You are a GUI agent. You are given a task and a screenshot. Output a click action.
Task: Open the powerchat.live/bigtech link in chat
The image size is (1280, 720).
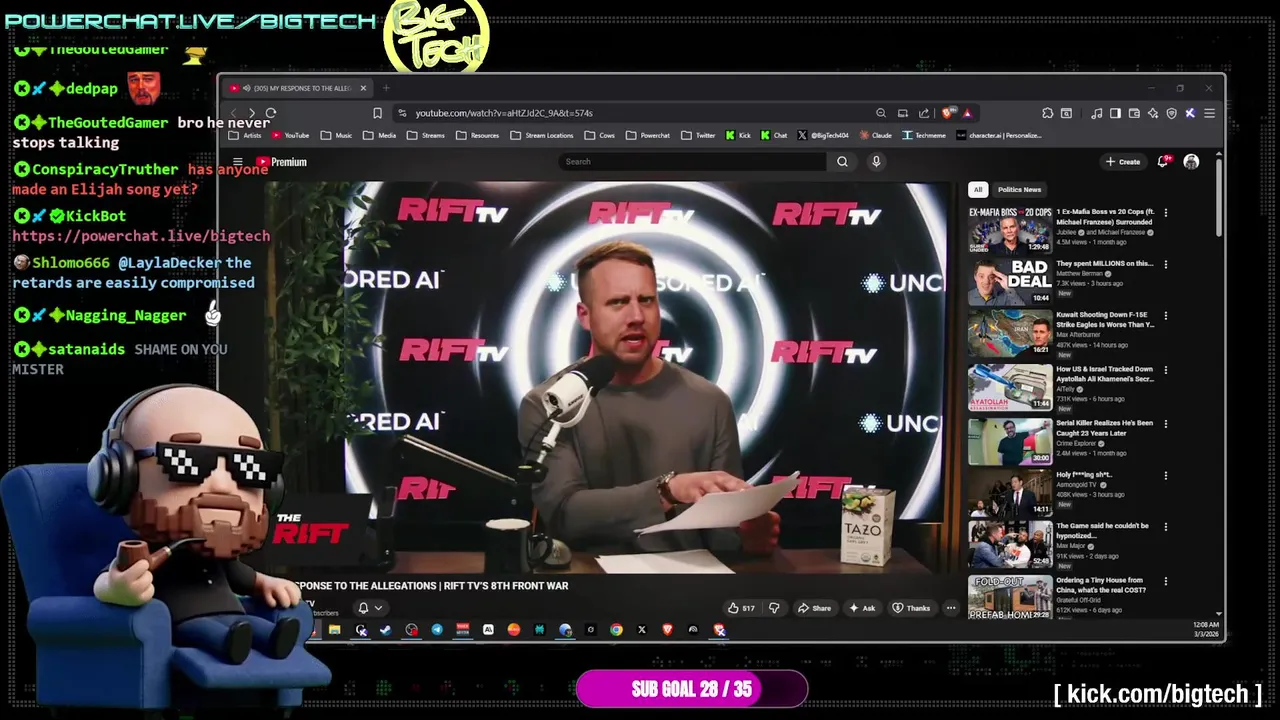[x=141, y=236]
